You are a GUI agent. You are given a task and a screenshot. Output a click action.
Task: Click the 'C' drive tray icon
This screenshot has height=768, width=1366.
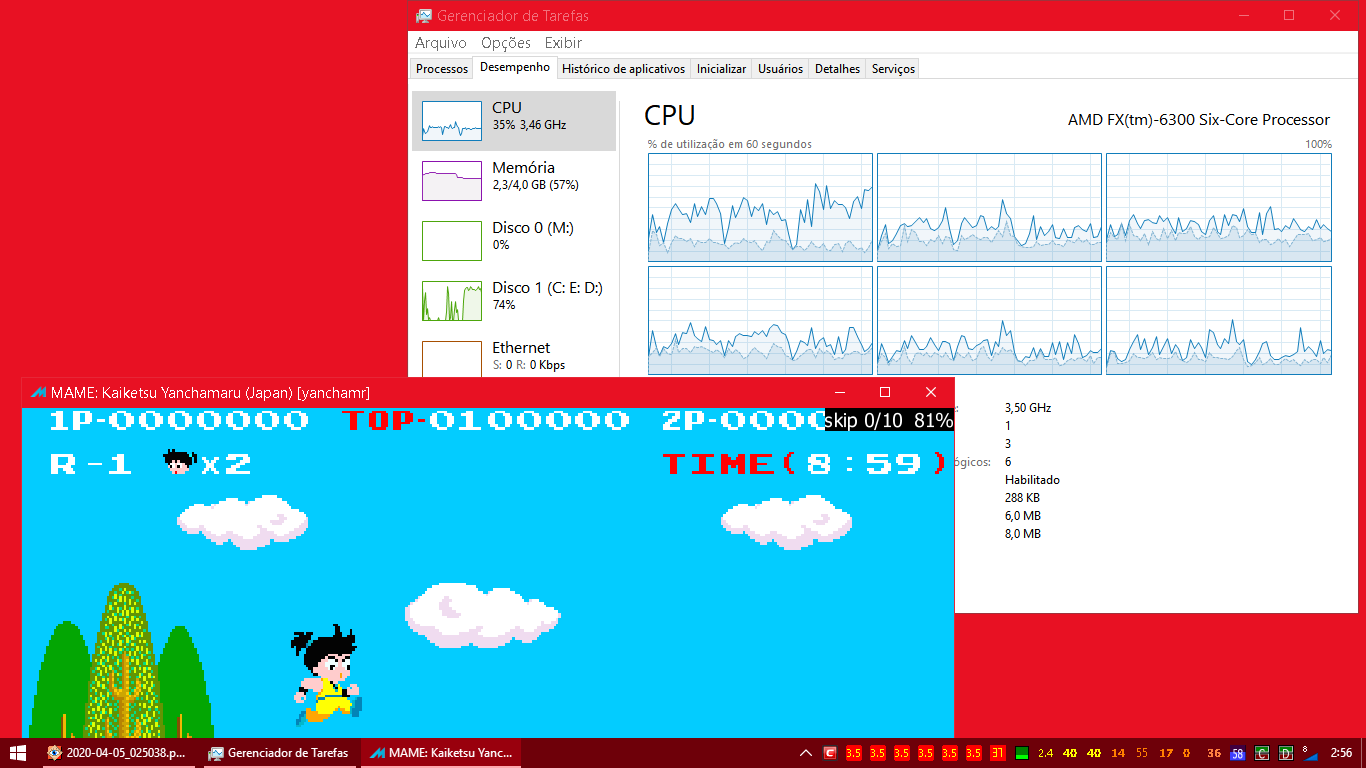point(1262,753)
